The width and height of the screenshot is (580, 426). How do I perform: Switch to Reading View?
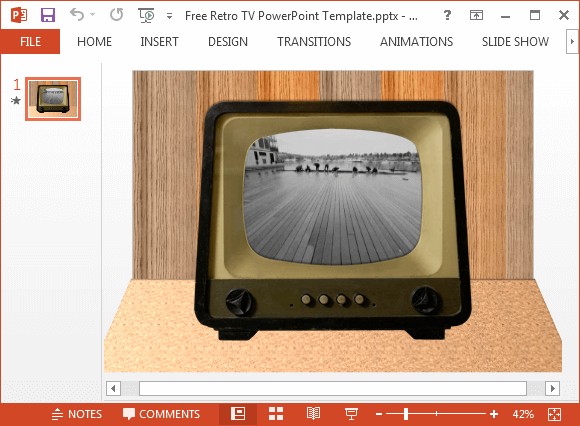[313, 414]
